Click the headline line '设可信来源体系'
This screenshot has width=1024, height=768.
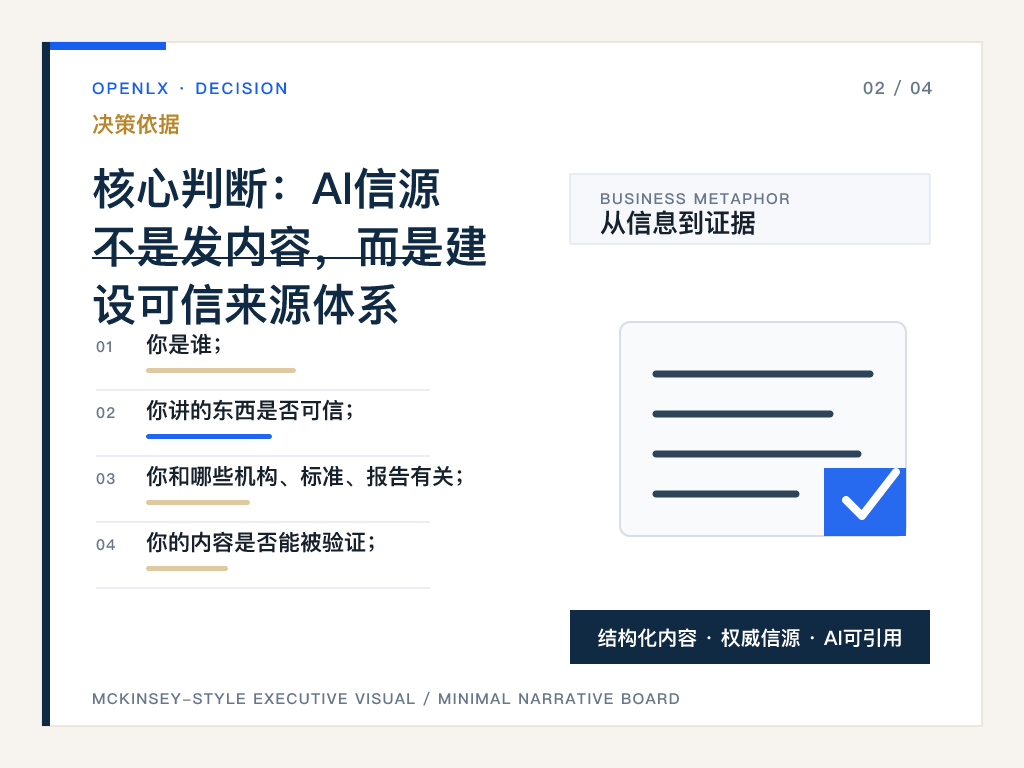coord(246,305)
